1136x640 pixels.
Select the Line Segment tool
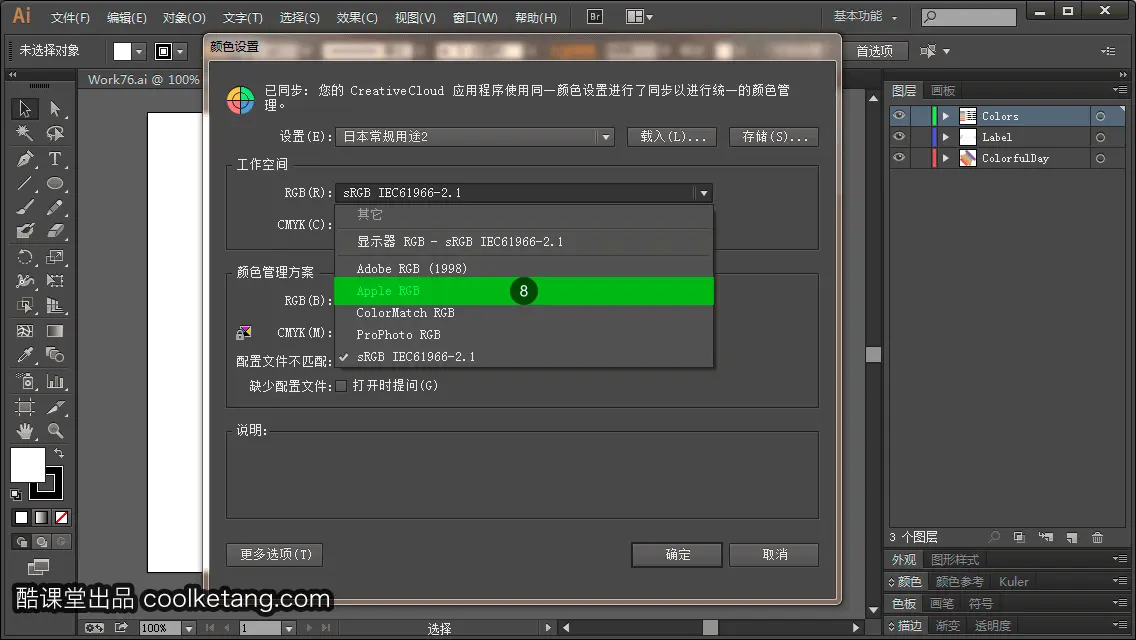click(x=25, y=183)
